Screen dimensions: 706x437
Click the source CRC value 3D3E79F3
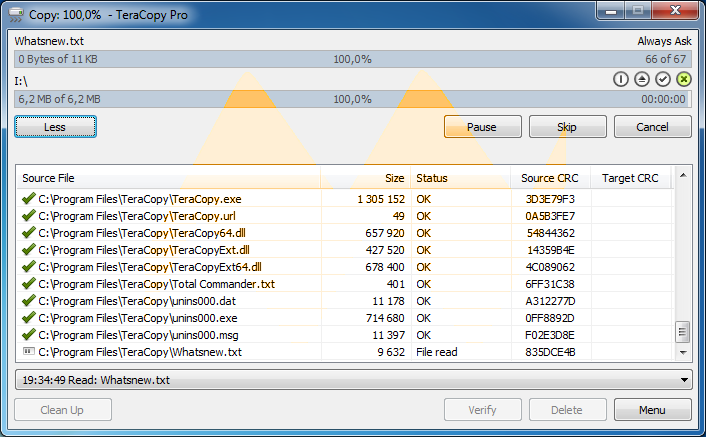[x=550, y=199]
